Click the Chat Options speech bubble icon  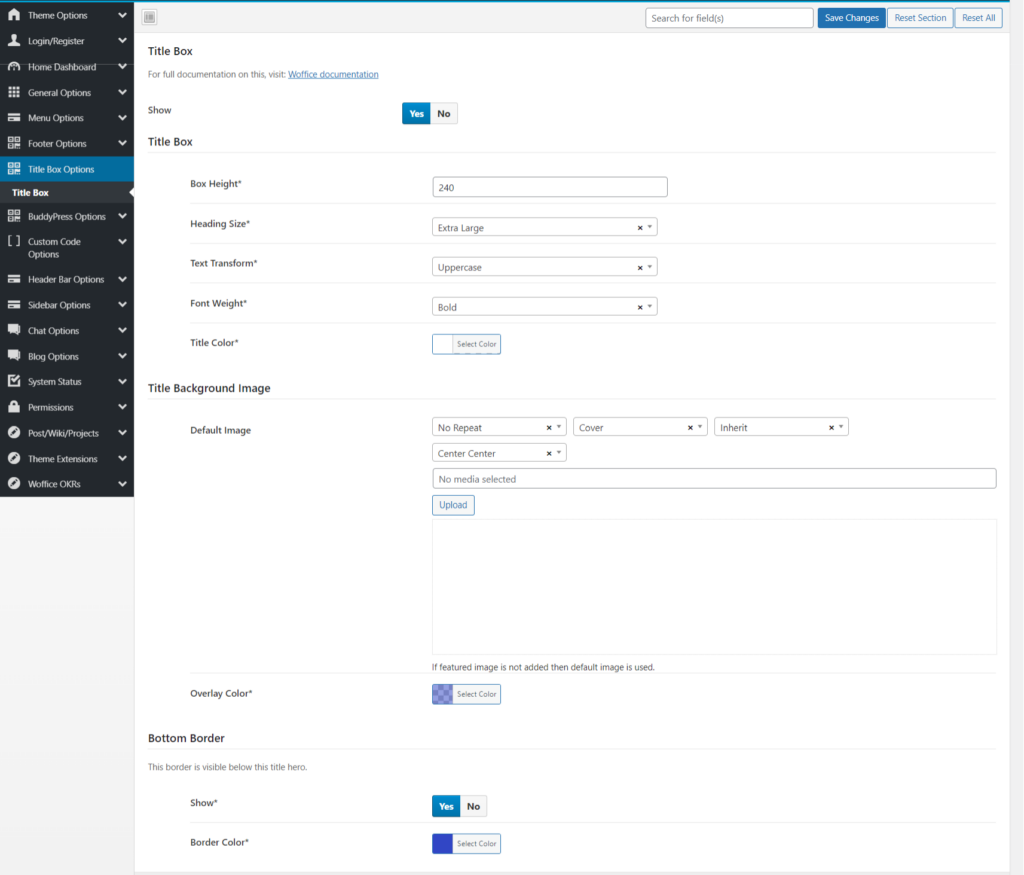pyautogui.click(x=14, y=331)
